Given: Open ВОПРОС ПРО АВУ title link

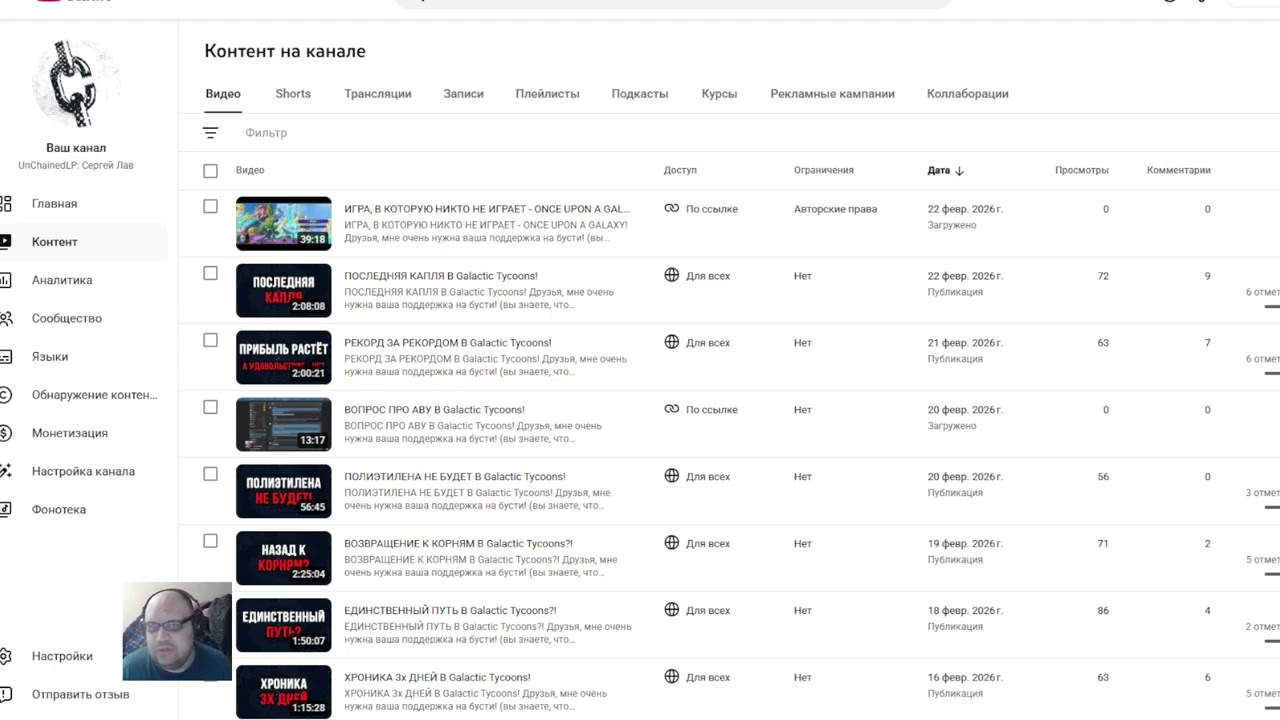Looking at the screenshot, I should pos(434,410).
